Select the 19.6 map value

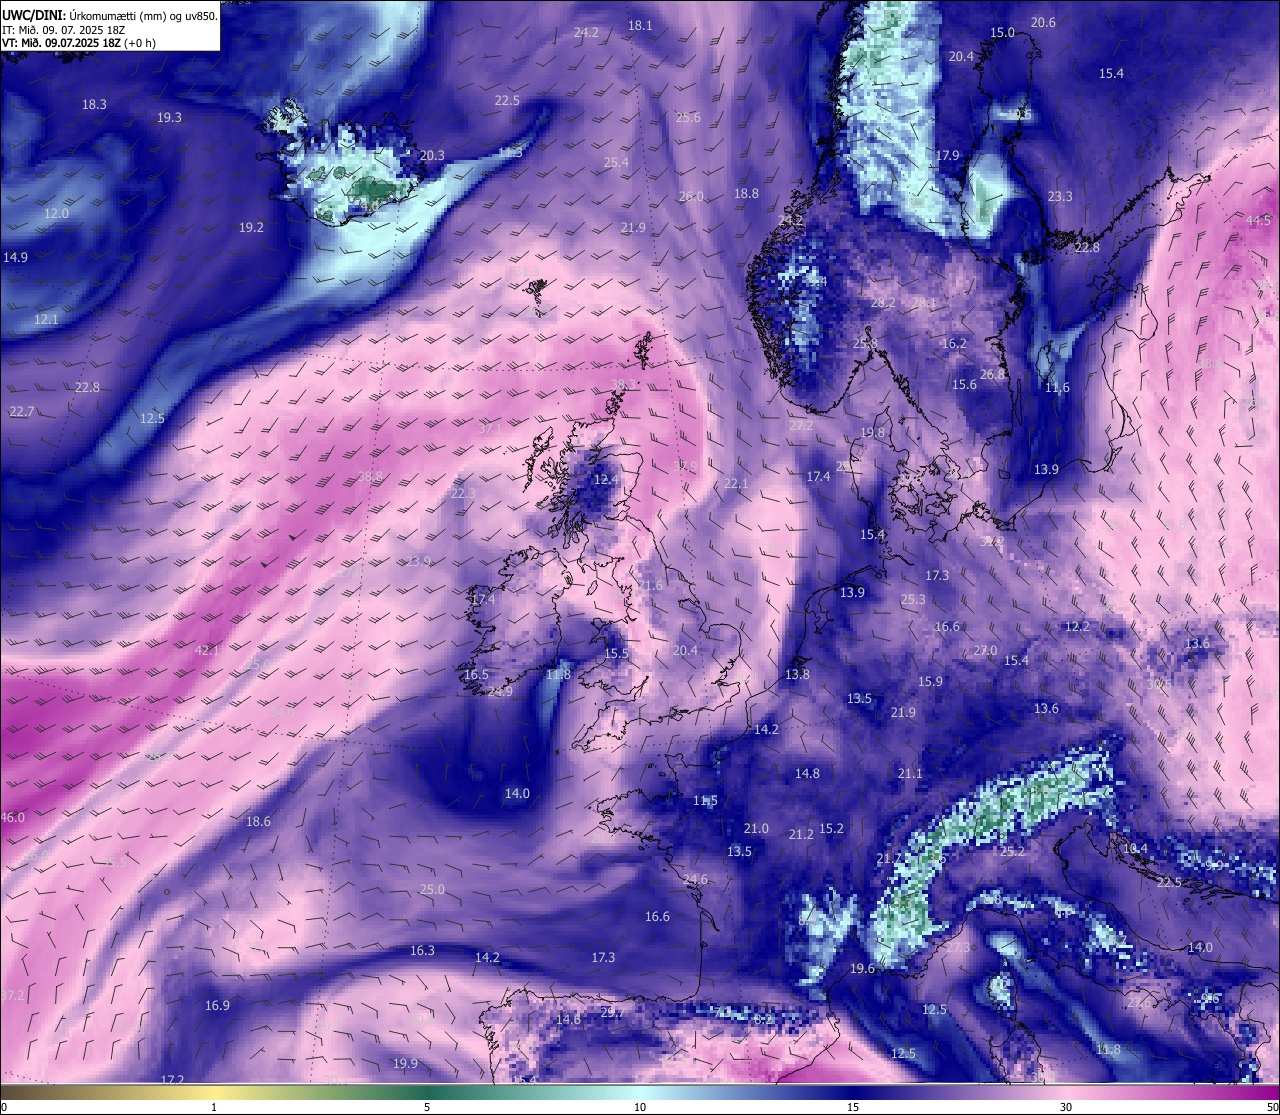click(862, 968)
